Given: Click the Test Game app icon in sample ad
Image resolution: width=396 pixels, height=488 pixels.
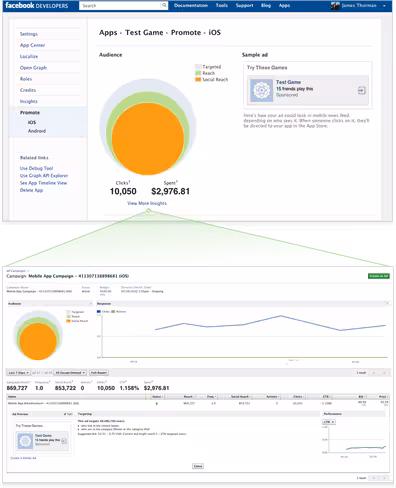Looking at the screenshot, I should pos(261,90).
